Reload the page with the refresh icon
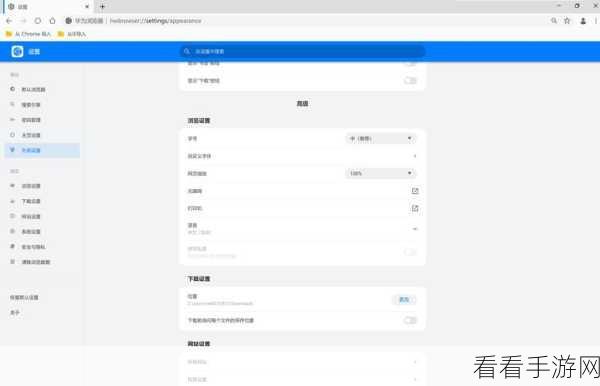Viewport: 600px width, 386px height. click(38, 21)
